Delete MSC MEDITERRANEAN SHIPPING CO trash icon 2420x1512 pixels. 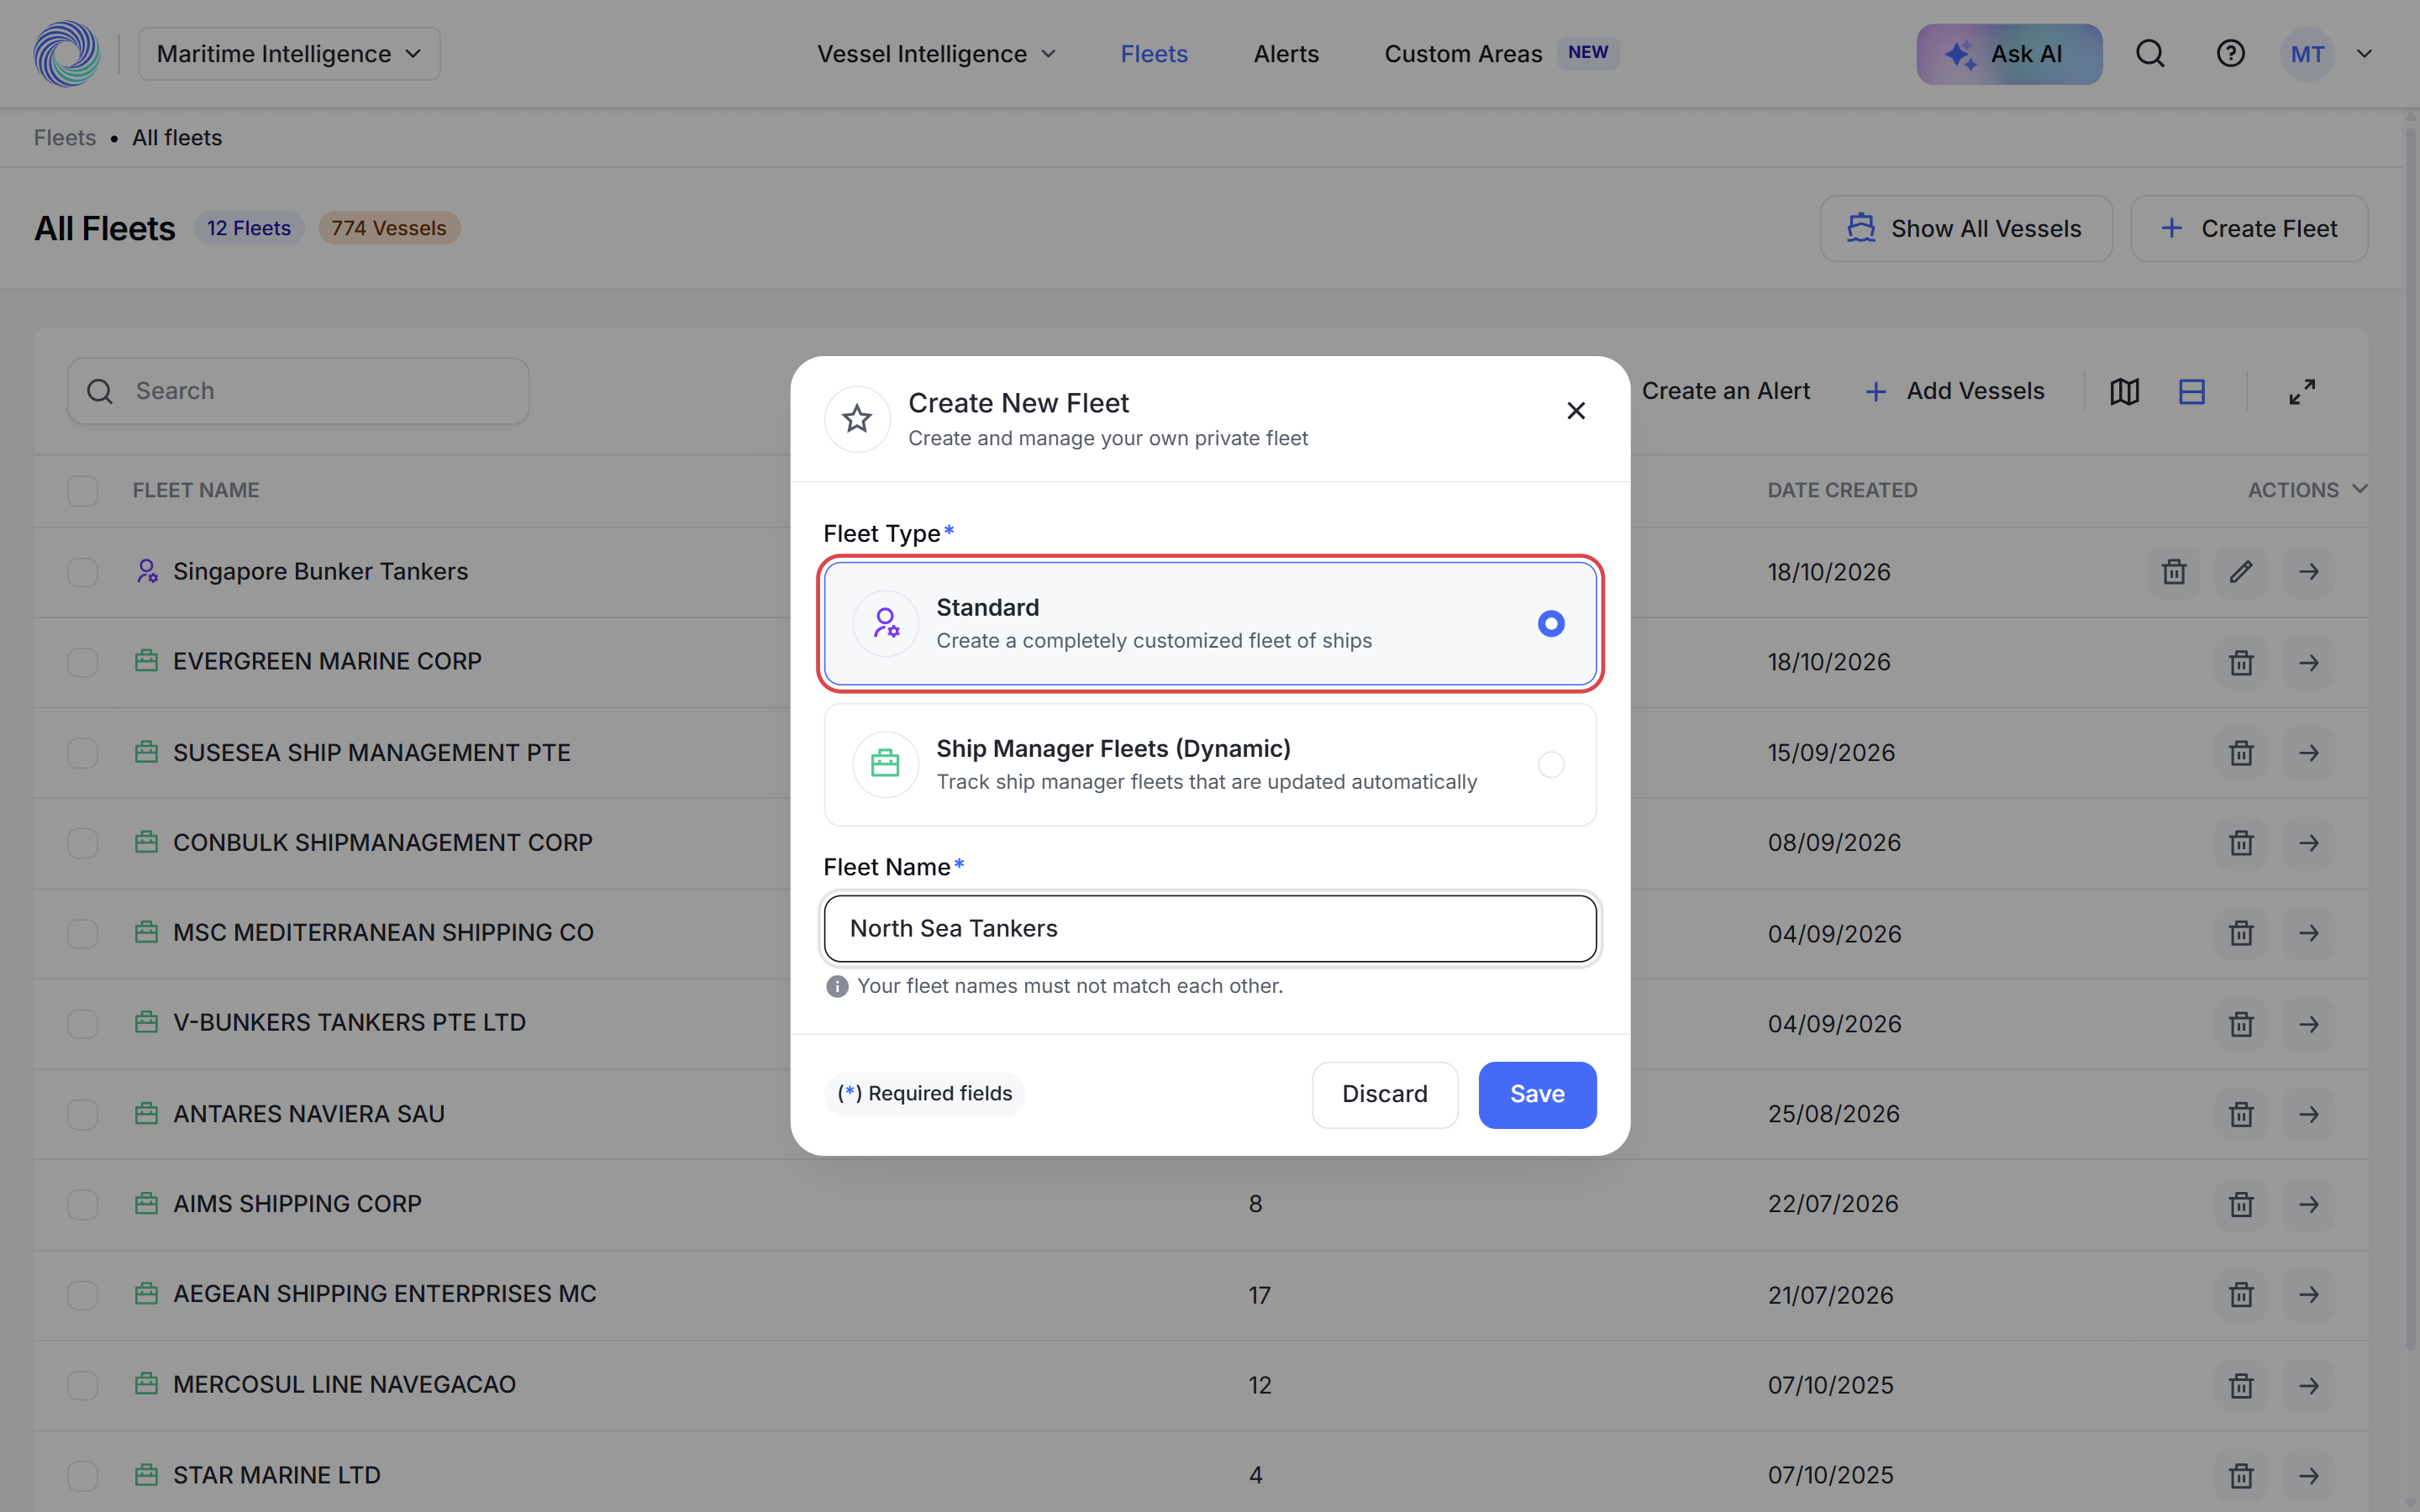coord(2241,933)
